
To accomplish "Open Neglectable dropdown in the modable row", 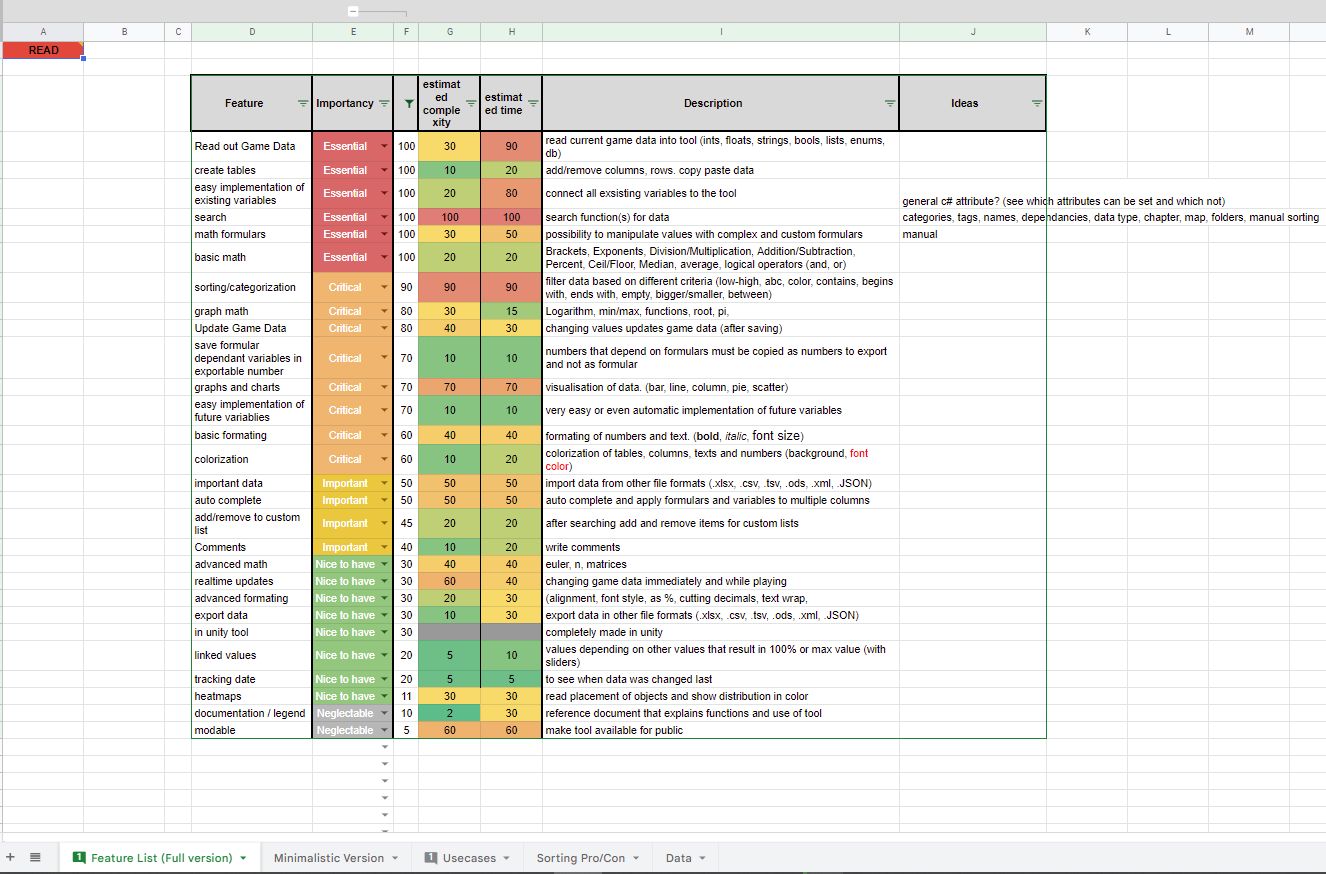I will 385,730.
